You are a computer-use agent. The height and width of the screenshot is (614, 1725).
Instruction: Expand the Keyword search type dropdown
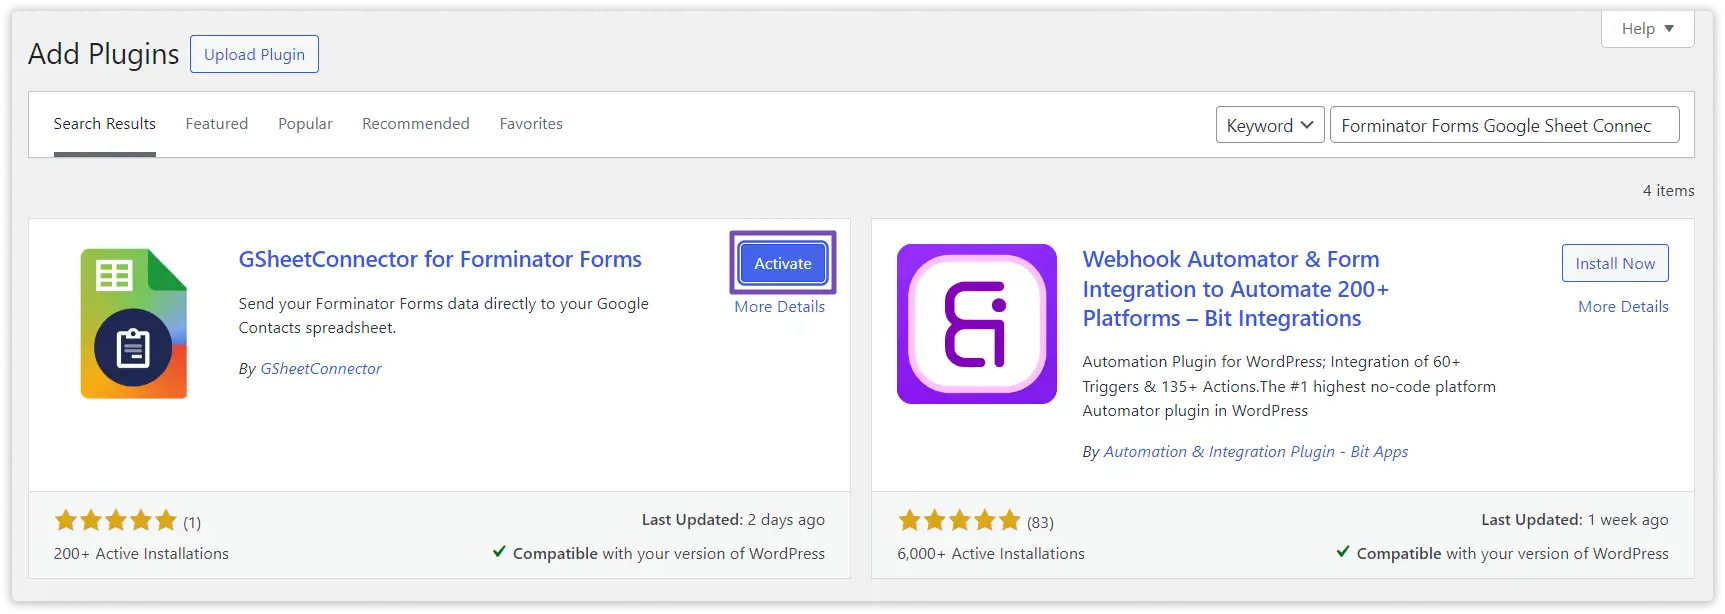click(1270, 125)
